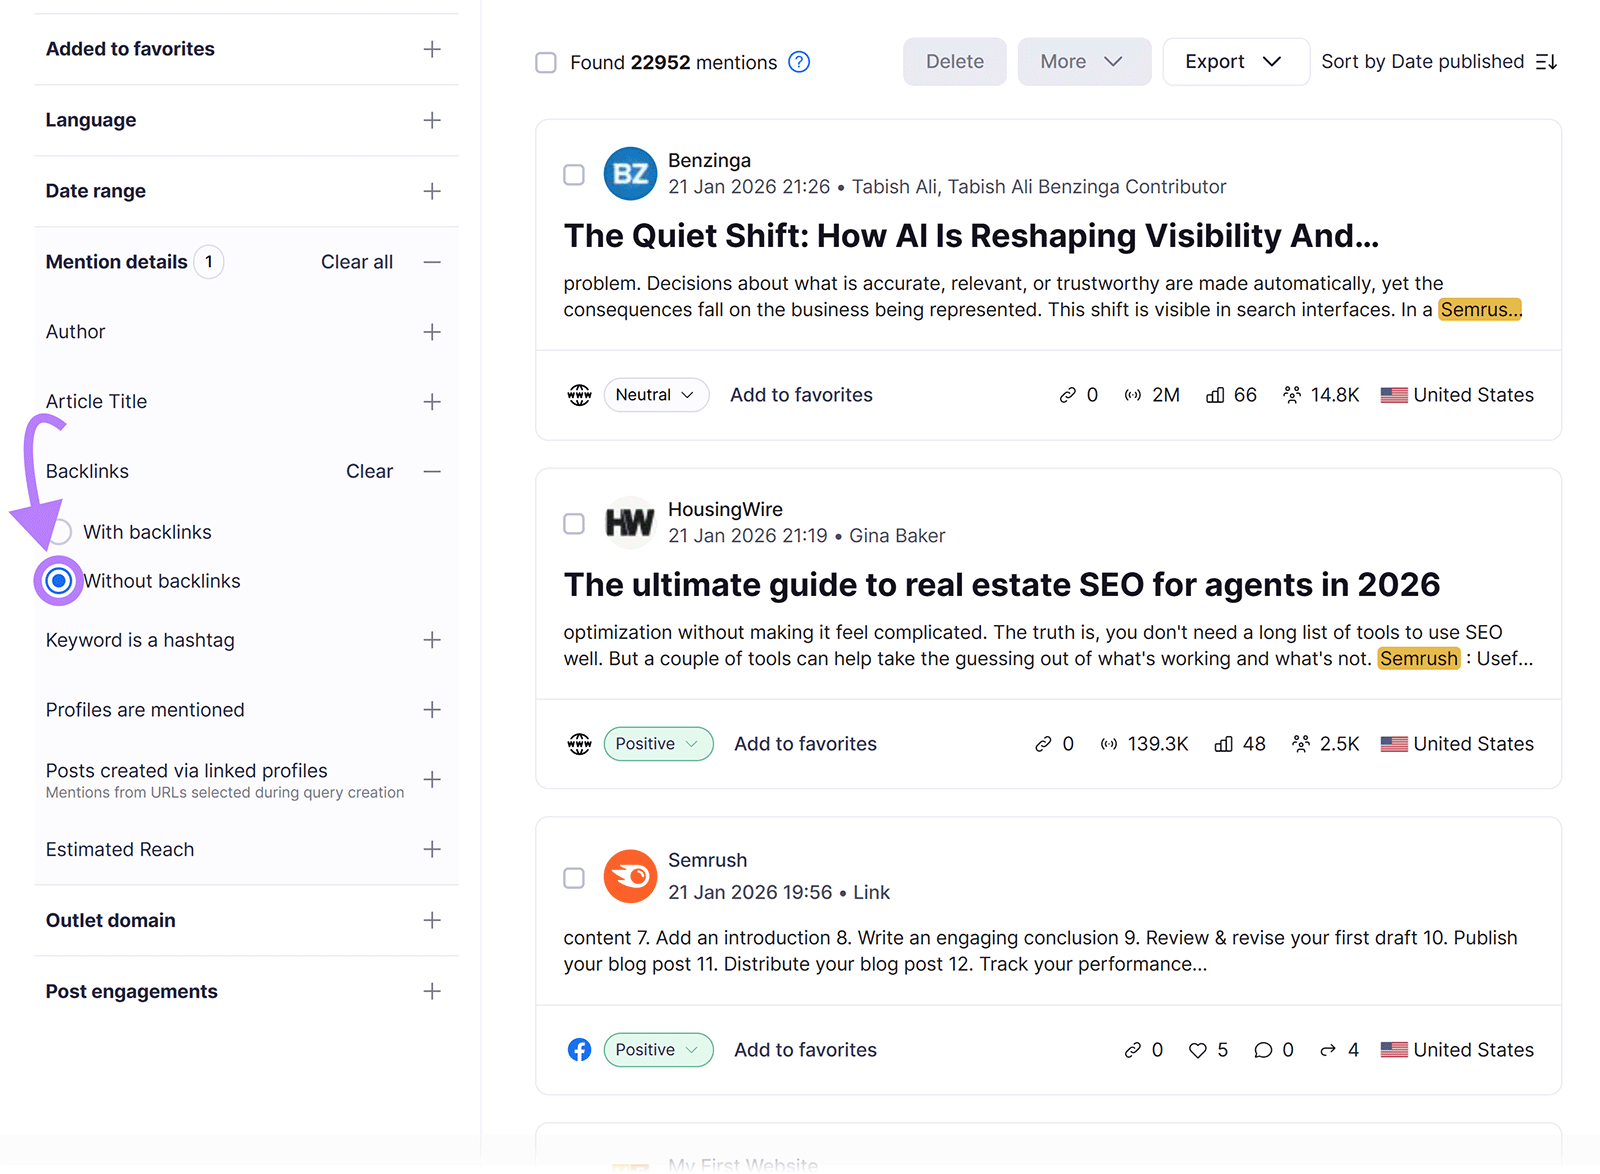Click the globe source icon on the Benzinga mention
Viewport: 1600px width, 1174px height.
point(579,394)
